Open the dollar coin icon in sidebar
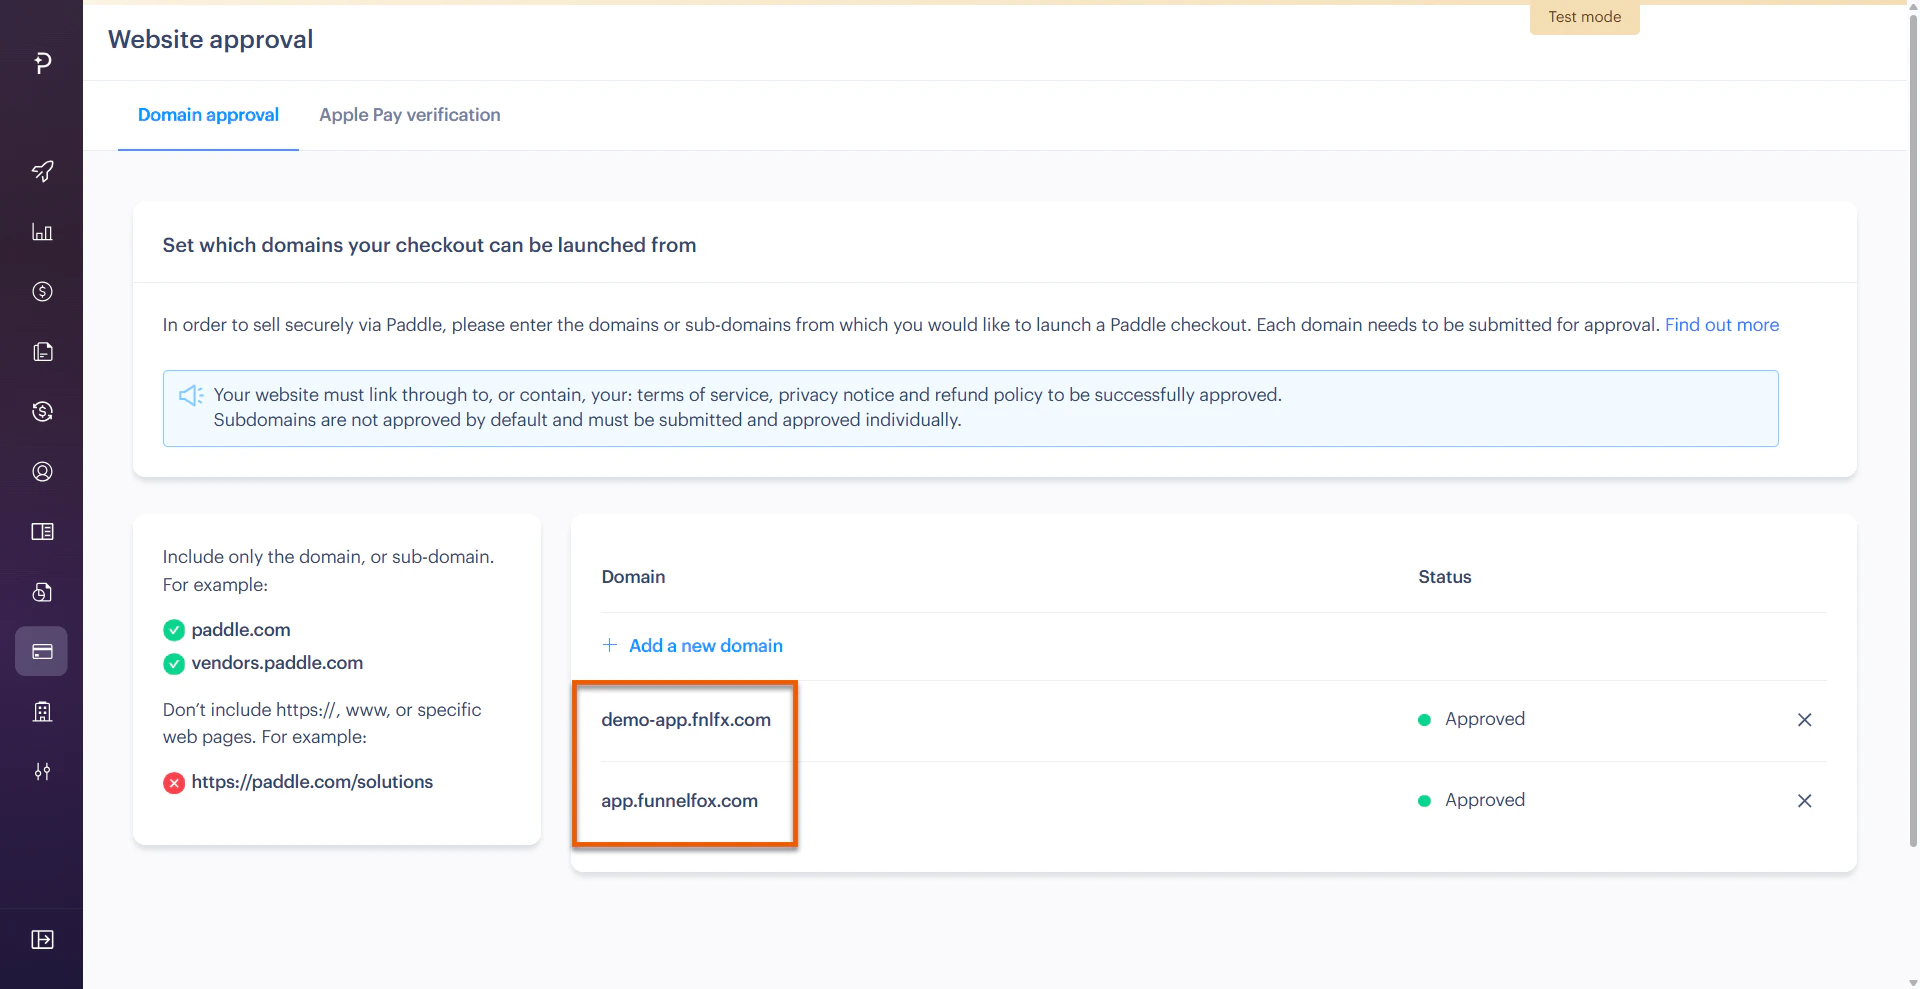Screen dimensions: 1920x989 42,291
